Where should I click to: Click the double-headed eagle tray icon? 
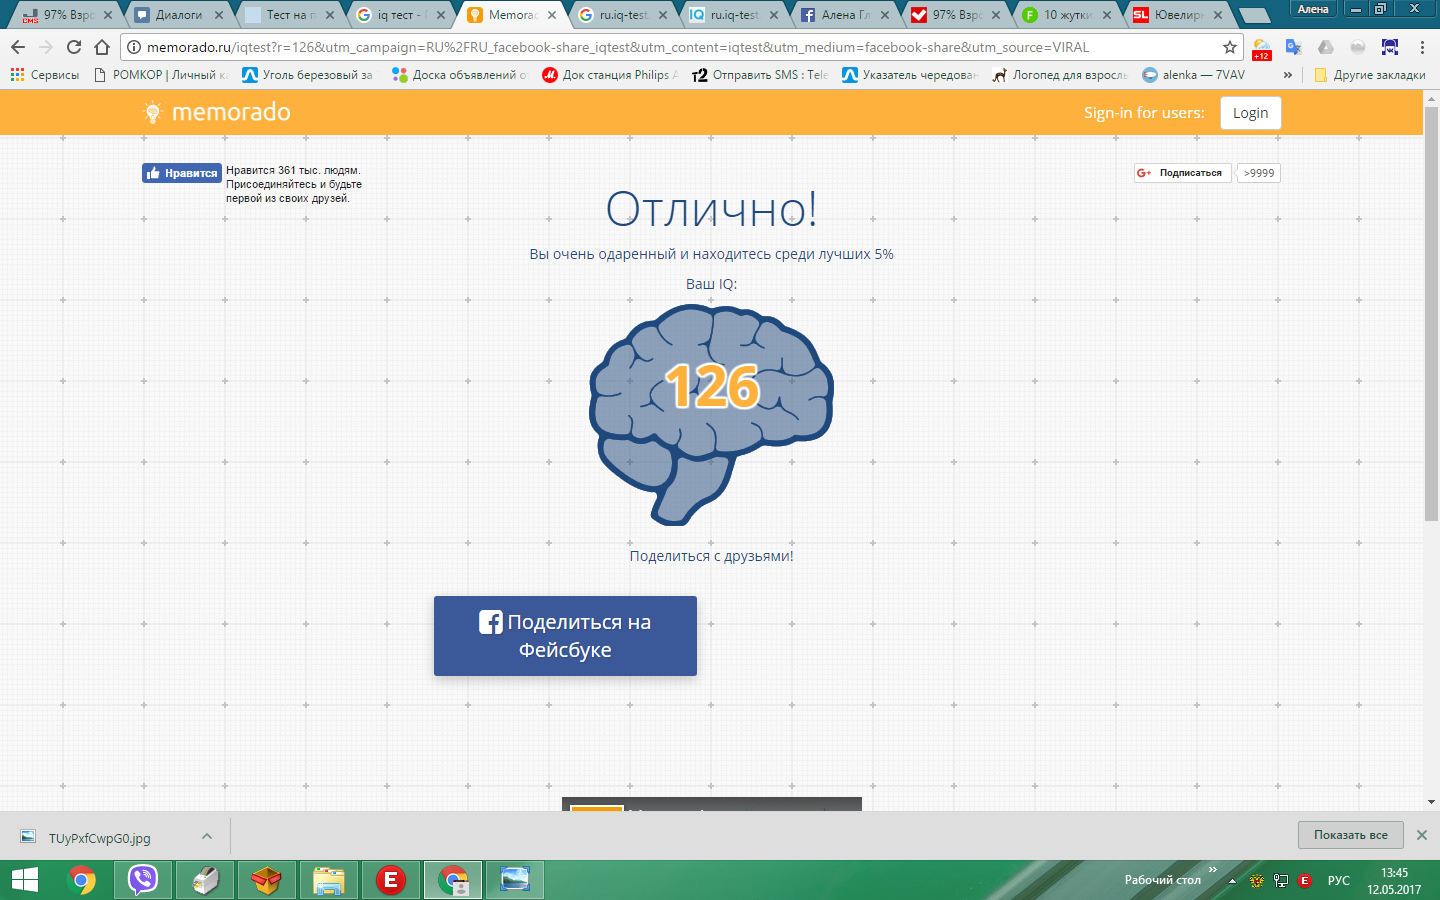coord(1257,881)
